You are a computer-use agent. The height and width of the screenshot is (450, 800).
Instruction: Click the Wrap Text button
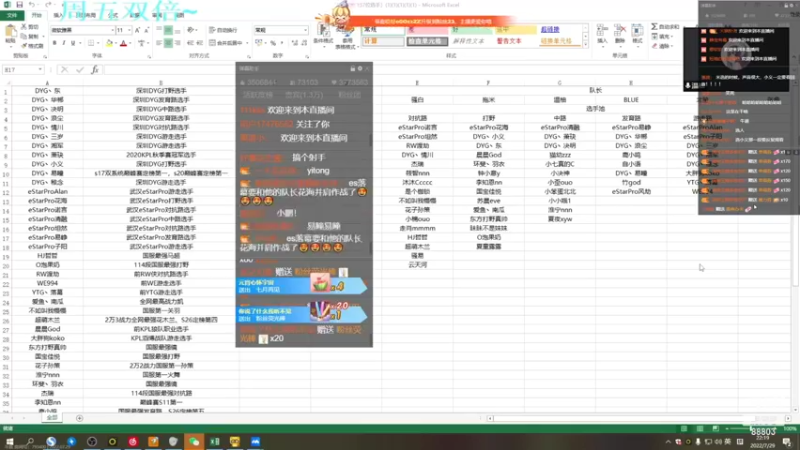coord(223,30)
